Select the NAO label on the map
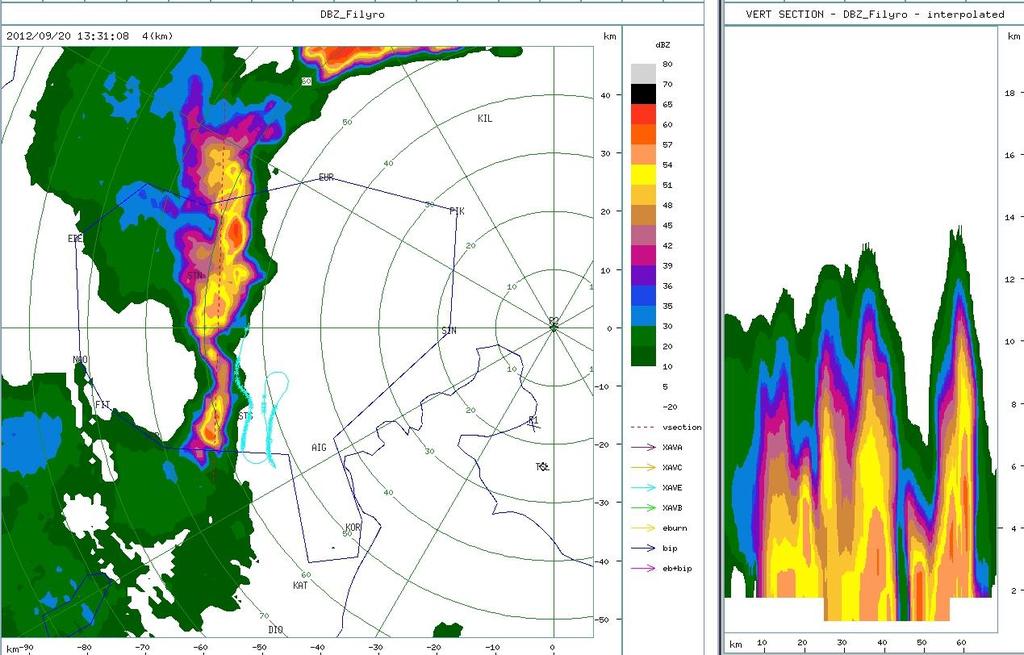This screenshot has width=1024, height=655. tap(80, 360)
